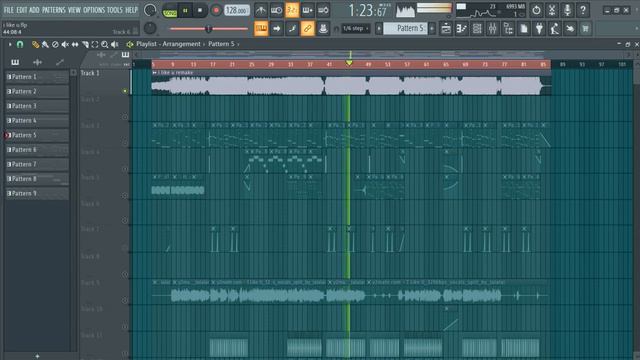Pick the Select marquee tool

95,44
